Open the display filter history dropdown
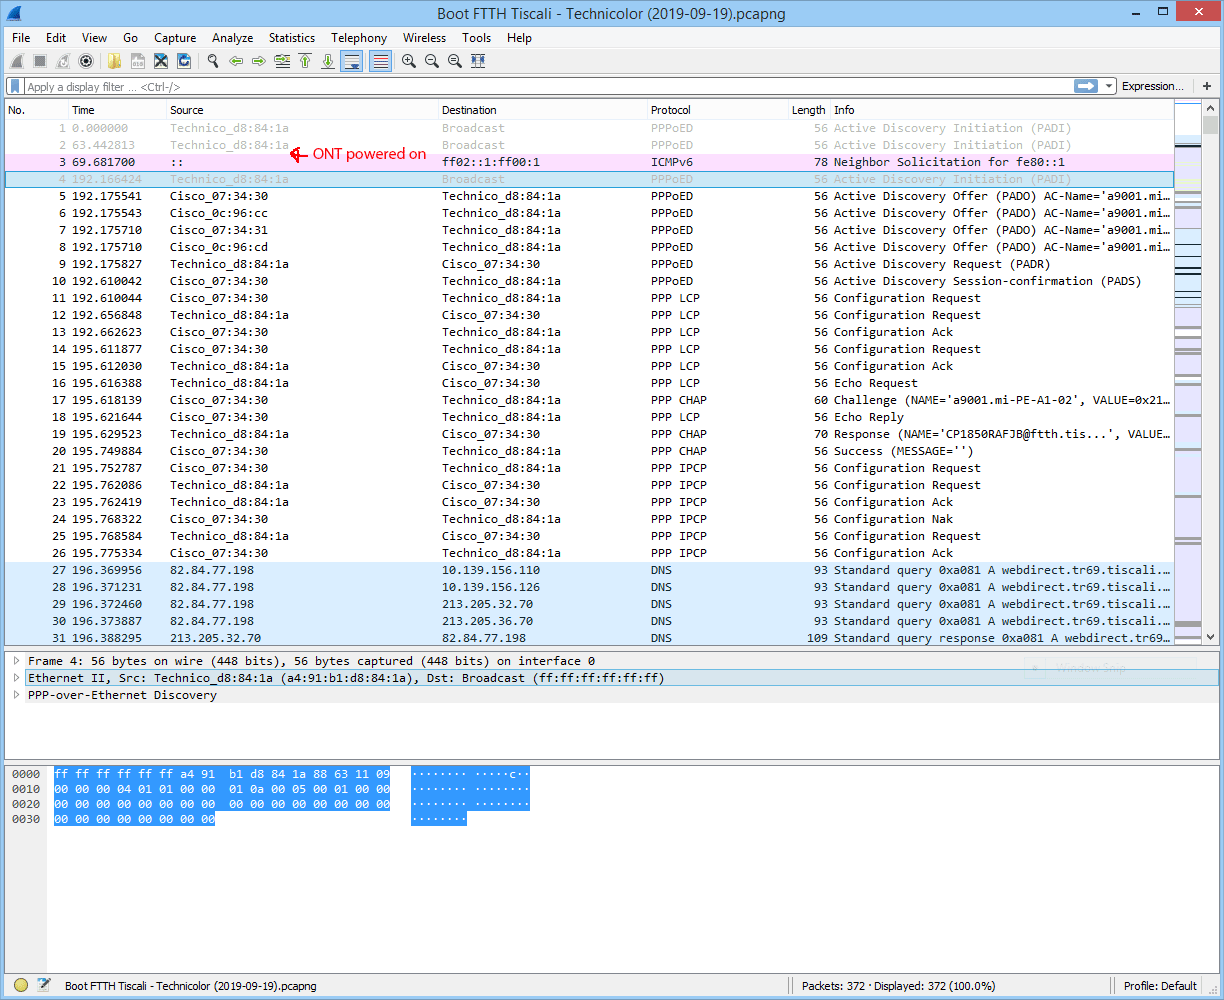Viewport: 1224px width, 1000px height. [1109, 87]
